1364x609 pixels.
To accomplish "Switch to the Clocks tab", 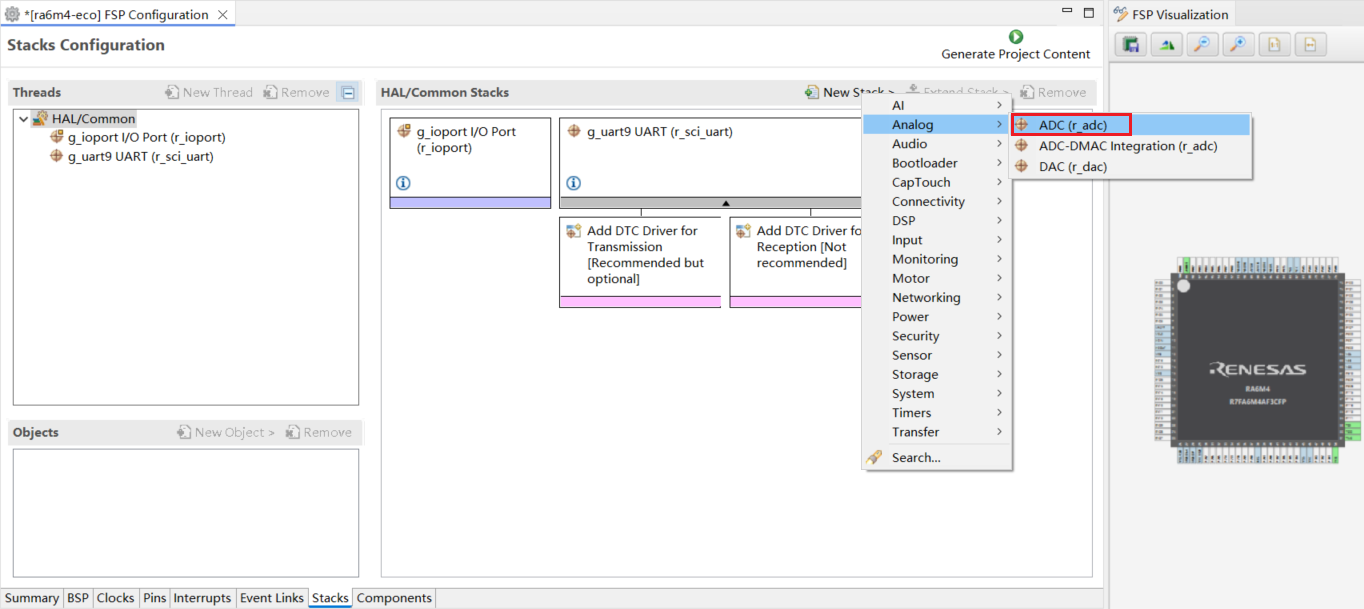I will (x=115, y=598).
